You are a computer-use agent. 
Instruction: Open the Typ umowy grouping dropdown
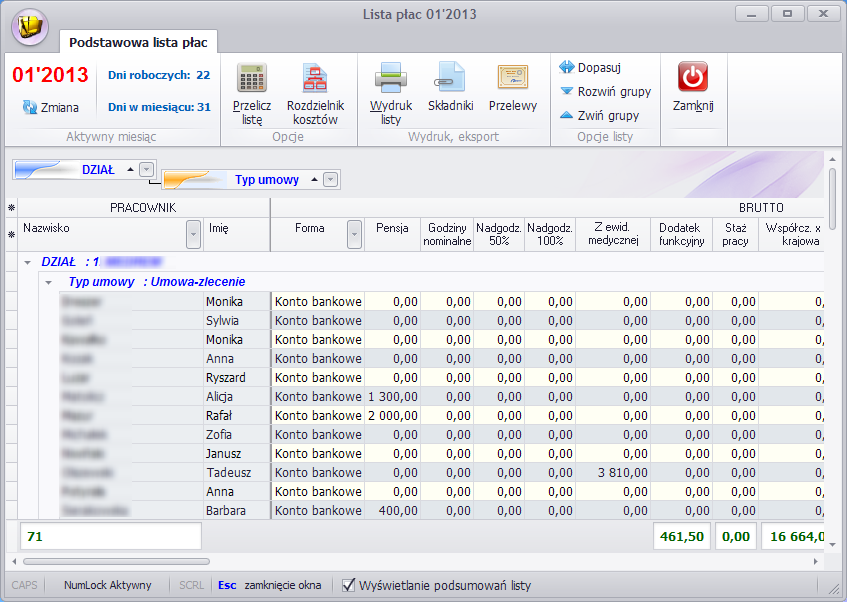(331, 179)
